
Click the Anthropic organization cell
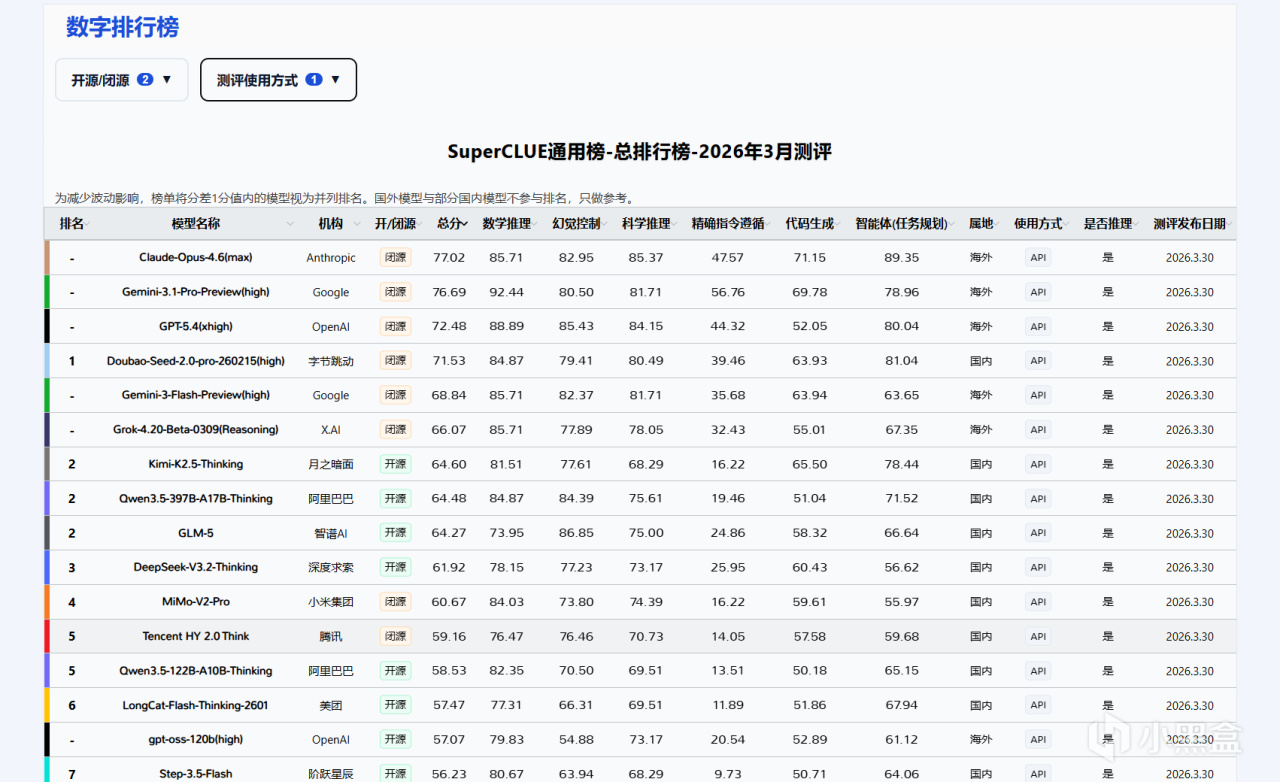tap(331, 258)
